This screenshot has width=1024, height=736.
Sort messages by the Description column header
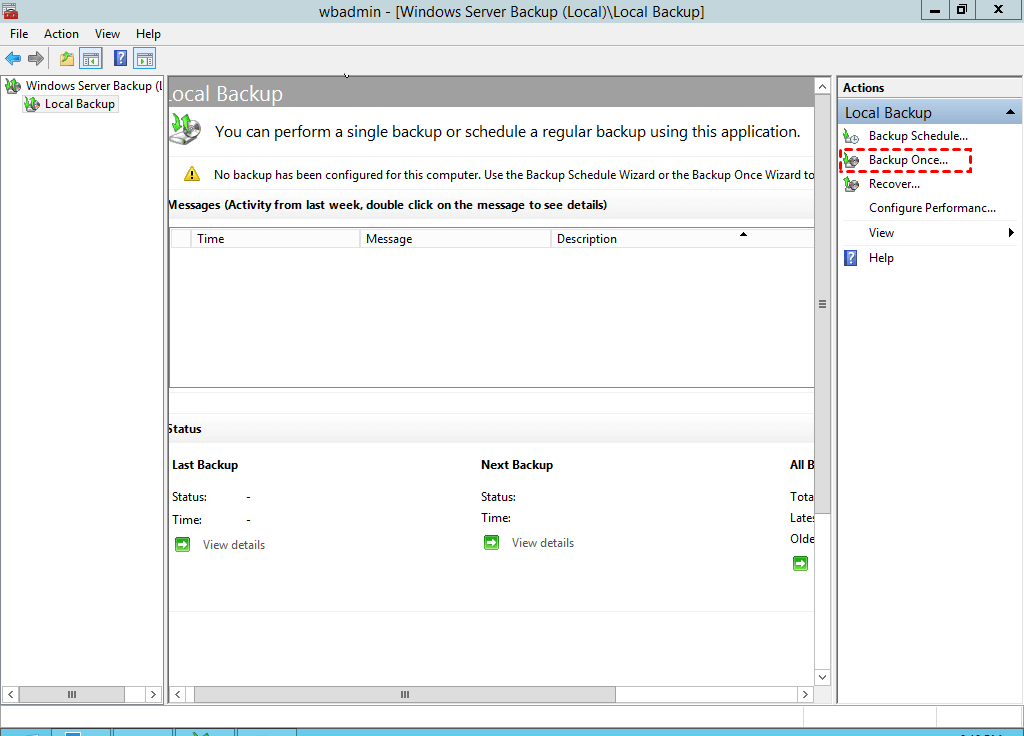pos(587,239)
